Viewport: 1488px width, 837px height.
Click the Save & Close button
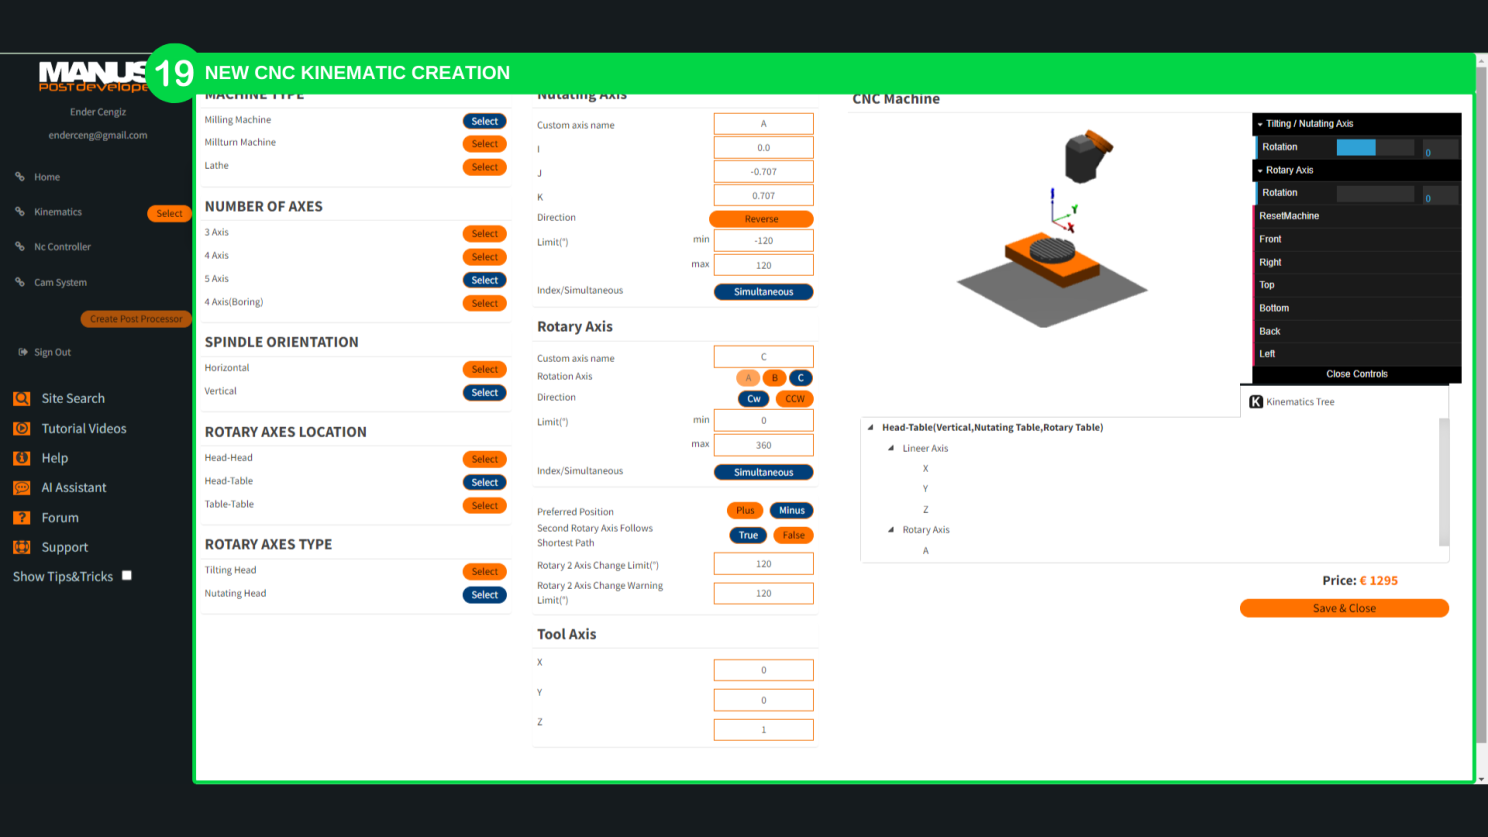[1343, 608]
